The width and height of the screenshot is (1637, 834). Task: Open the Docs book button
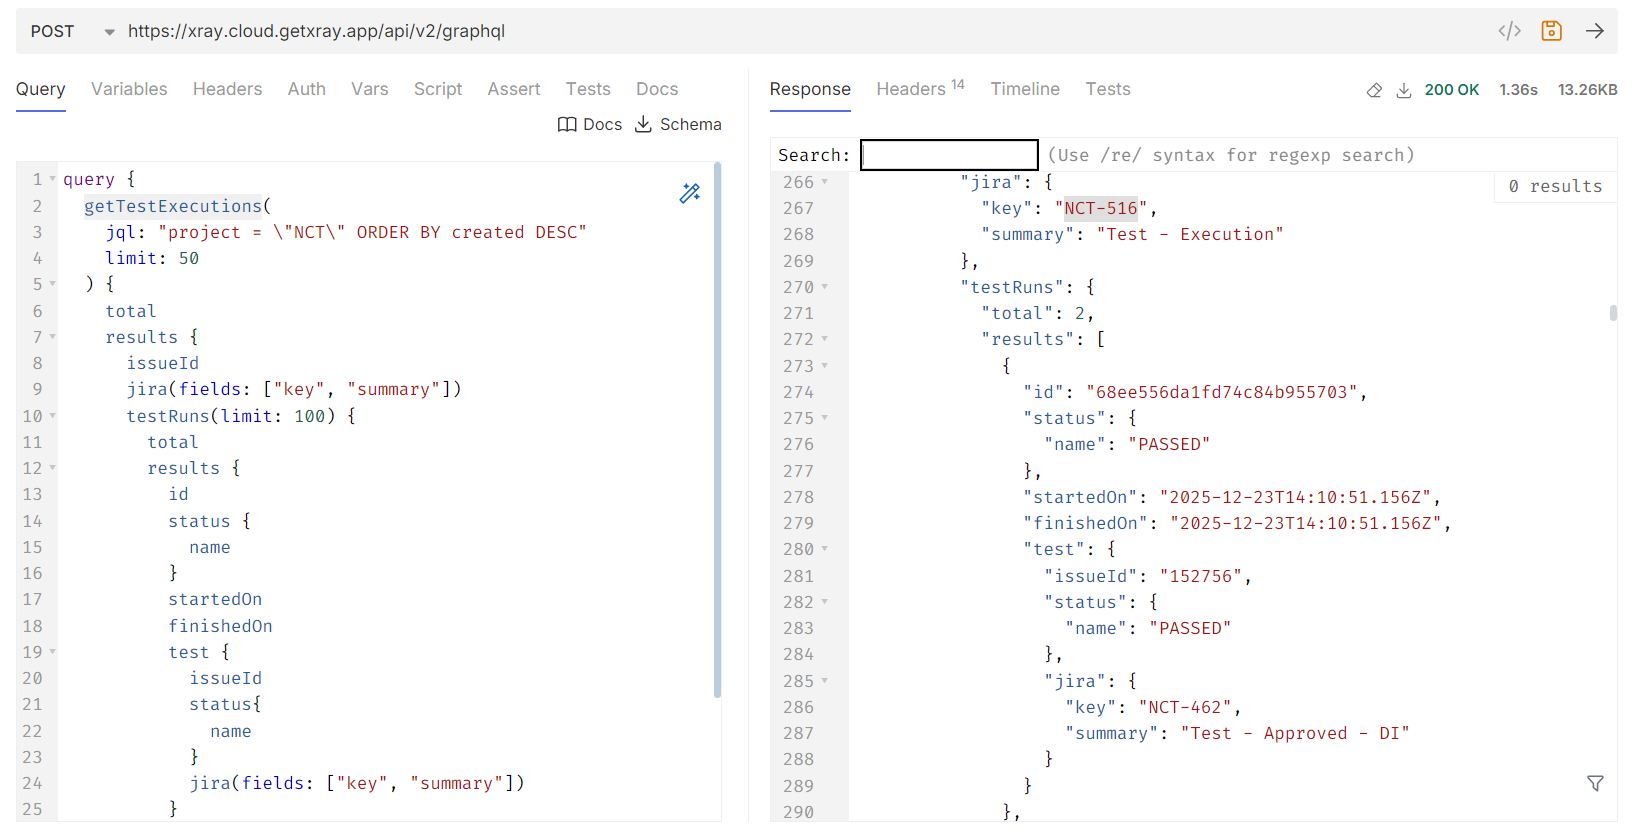tap(589, 124)
